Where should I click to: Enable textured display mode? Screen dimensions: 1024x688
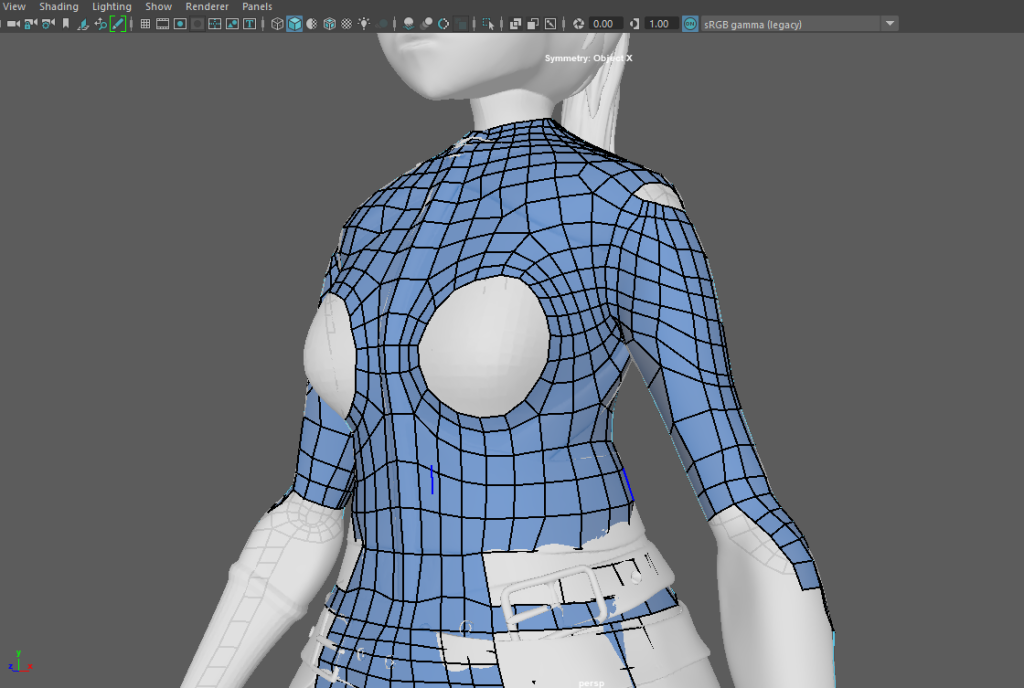click(346, 23)
